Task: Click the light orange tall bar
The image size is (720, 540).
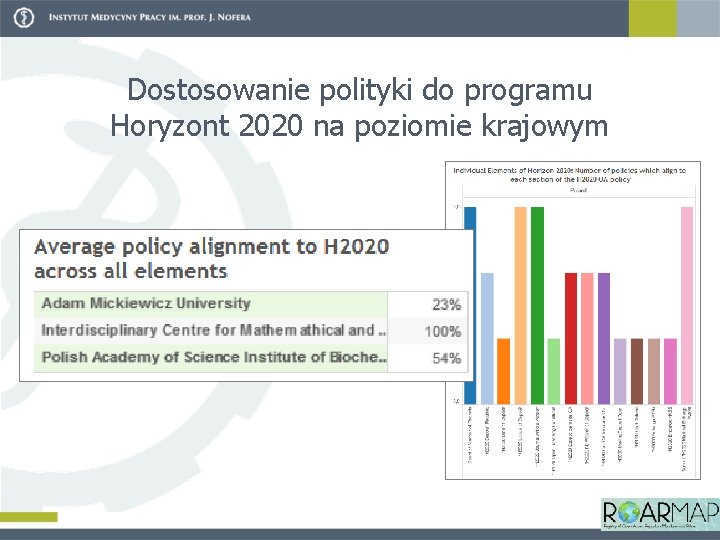Action: [x=520, y=305]
